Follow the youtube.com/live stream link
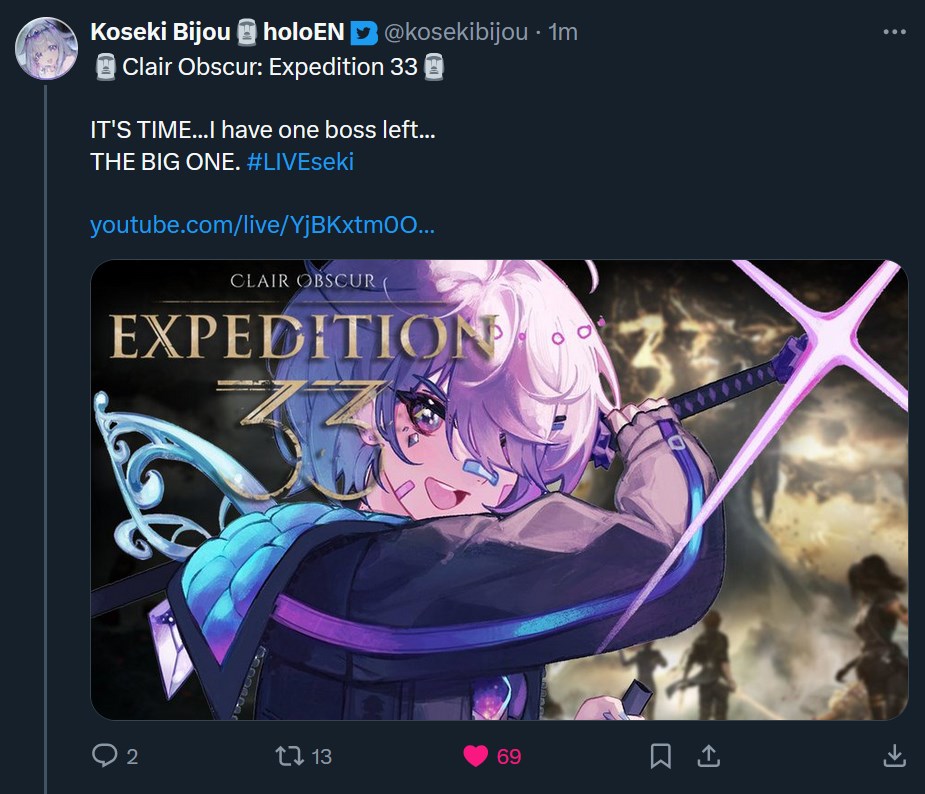Screen dimensions: 925x794 click(263, 225)
